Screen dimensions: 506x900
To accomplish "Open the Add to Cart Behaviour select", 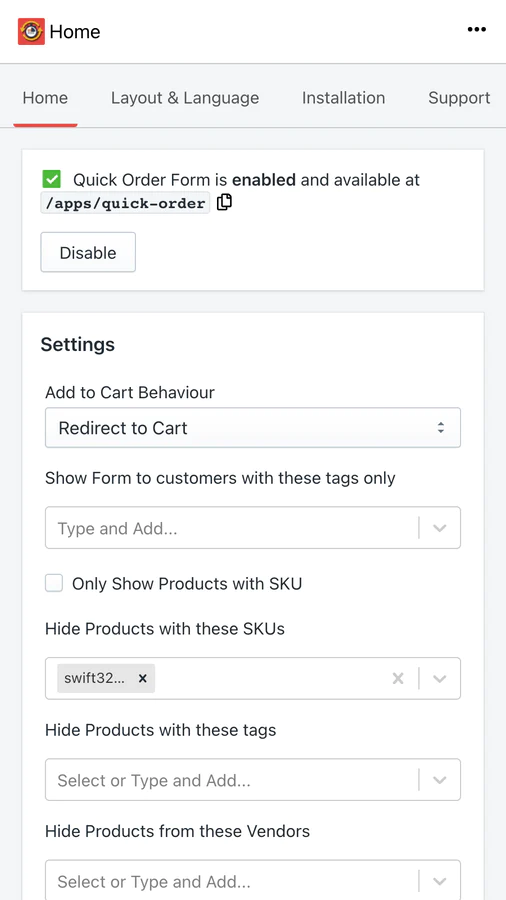I will coord(253,428).
